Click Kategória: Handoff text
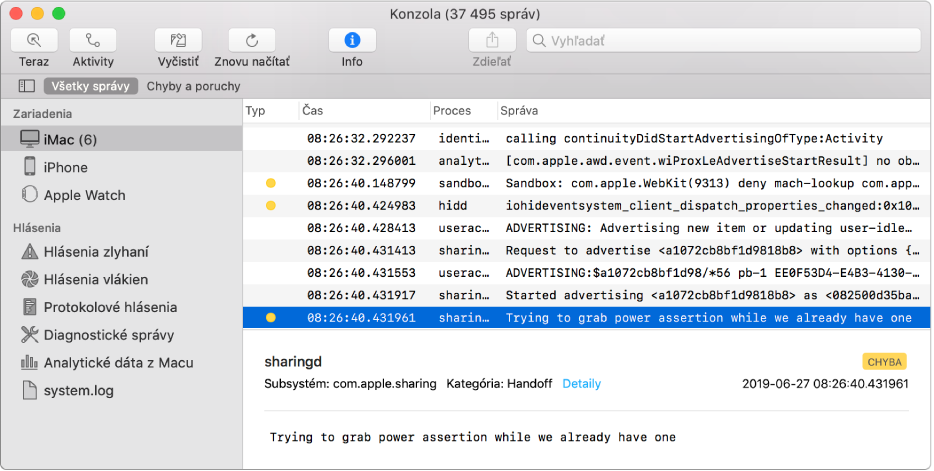Image resolution: width=934 pixels, height=471 pixels. tap(499, 384)
